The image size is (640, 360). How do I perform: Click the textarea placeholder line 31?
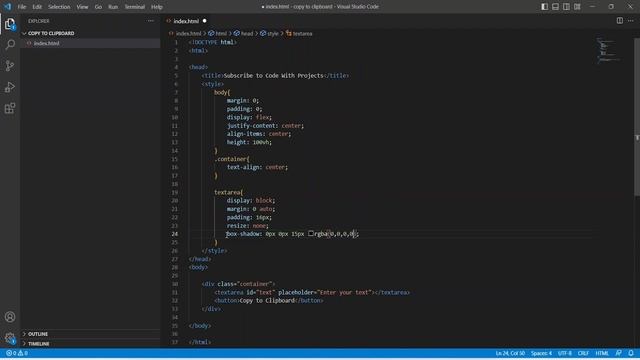point(312,292)
